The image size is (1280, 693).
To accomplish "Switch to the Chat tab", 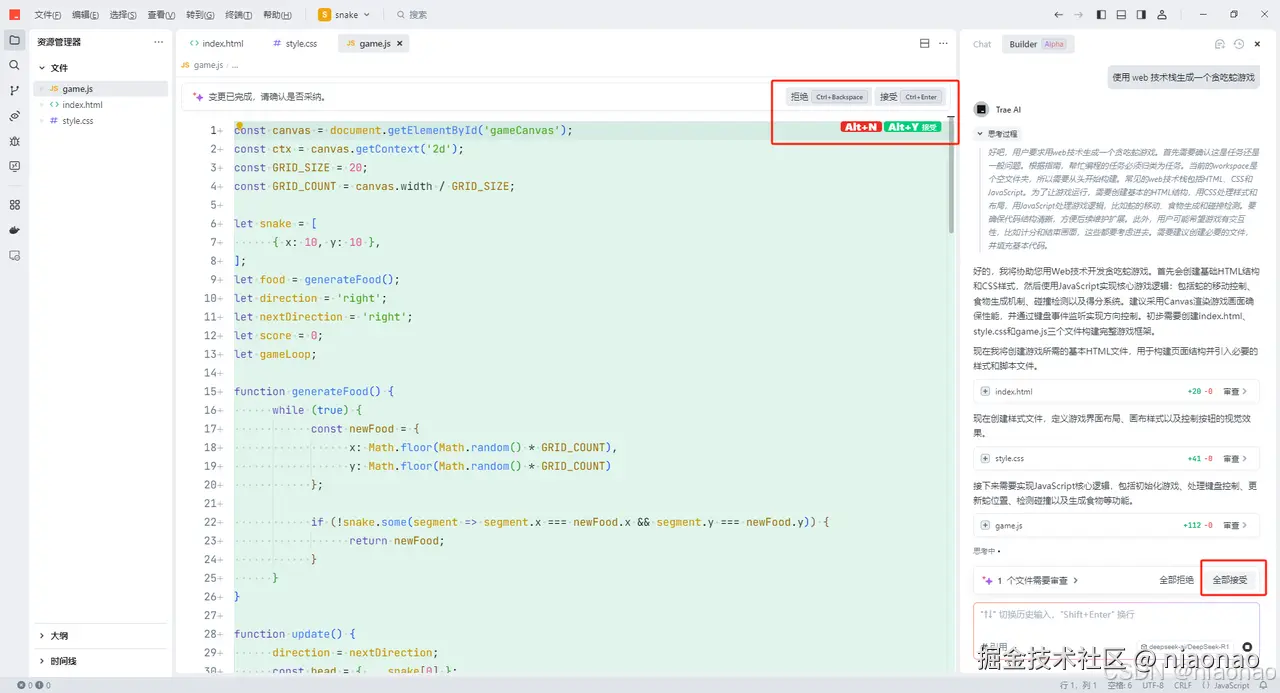I will (982, 44).
